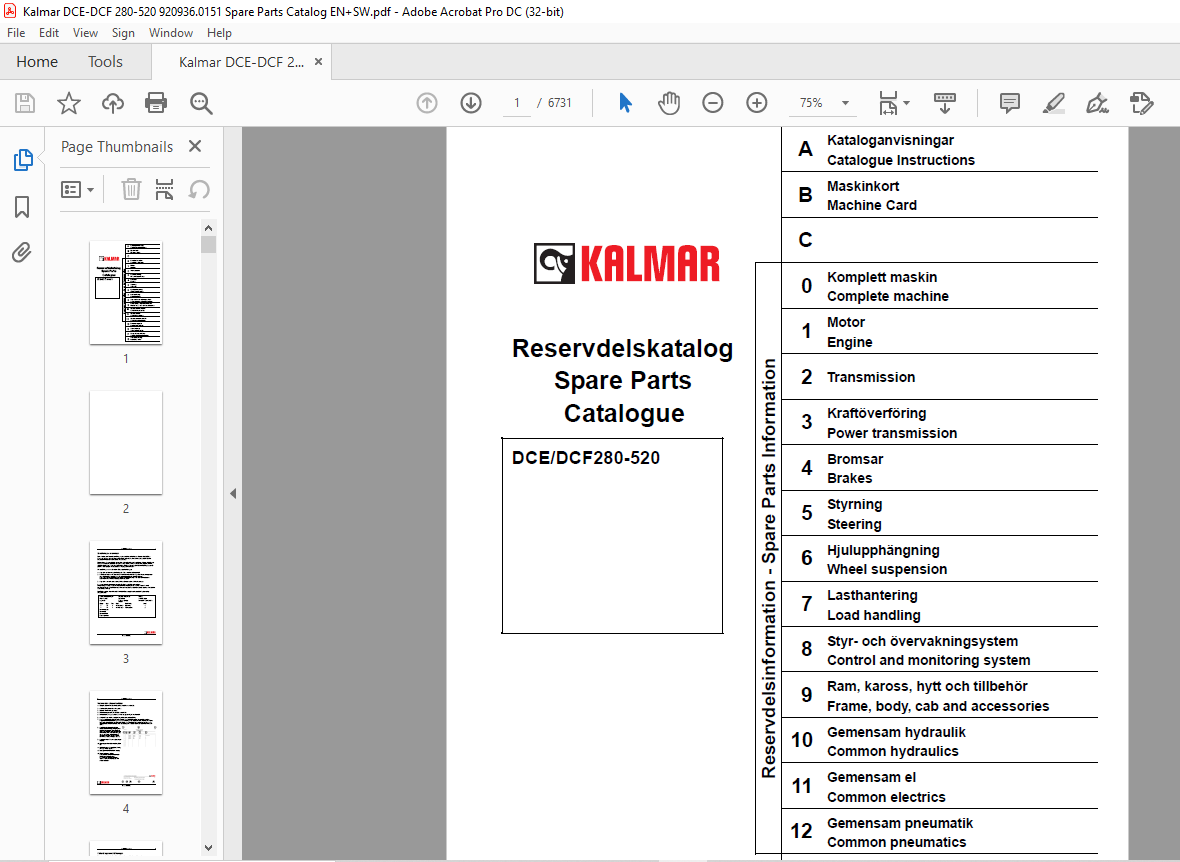Upload to cloud icon

pos(113,103)
